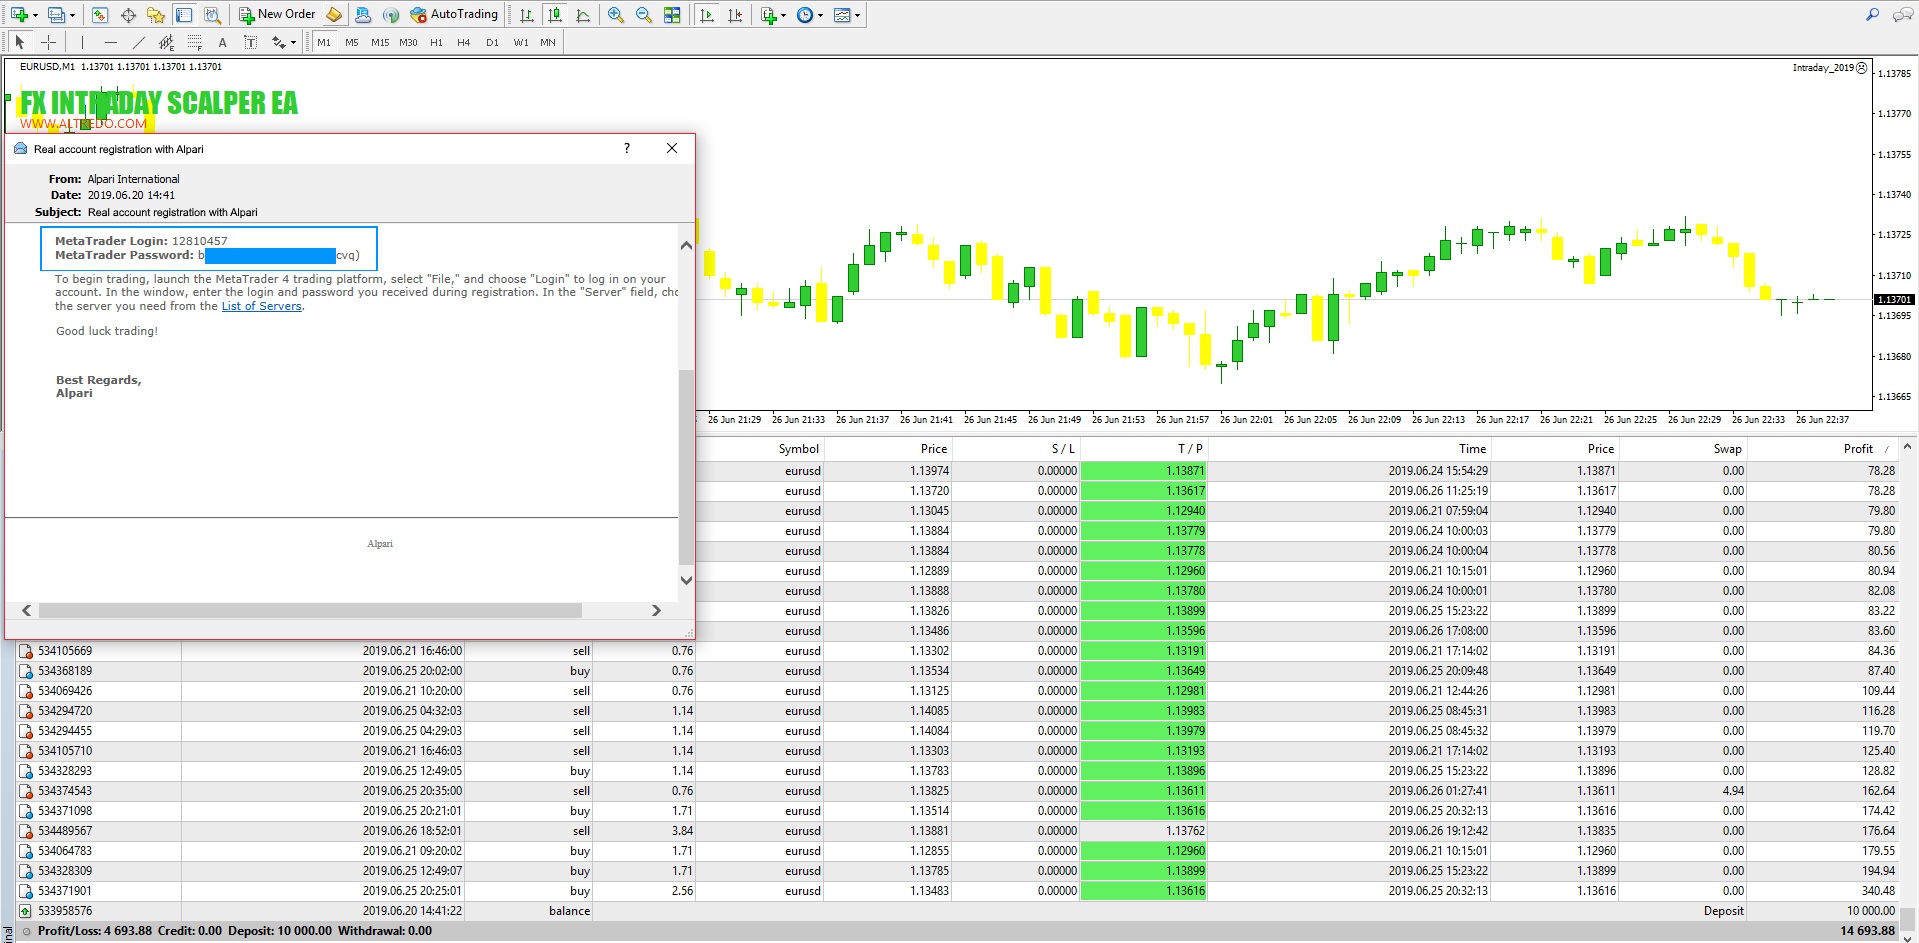Select the Trendline drawing tool

coord(138,42)
